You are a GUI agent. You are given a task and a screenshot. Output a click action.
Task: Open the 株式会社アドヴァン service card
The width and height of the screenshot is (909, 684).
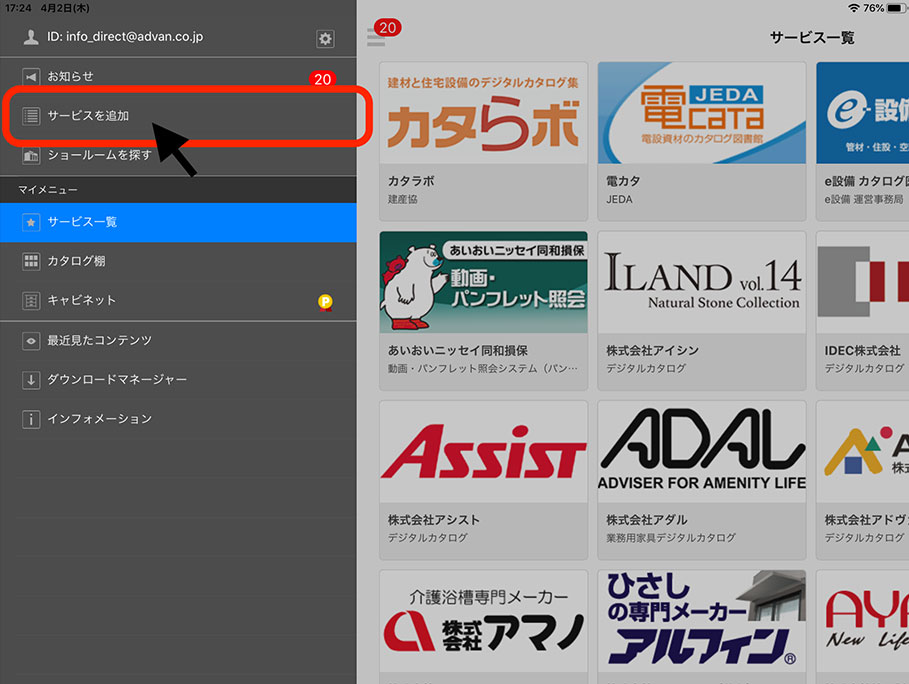click(x=863, y=480)
